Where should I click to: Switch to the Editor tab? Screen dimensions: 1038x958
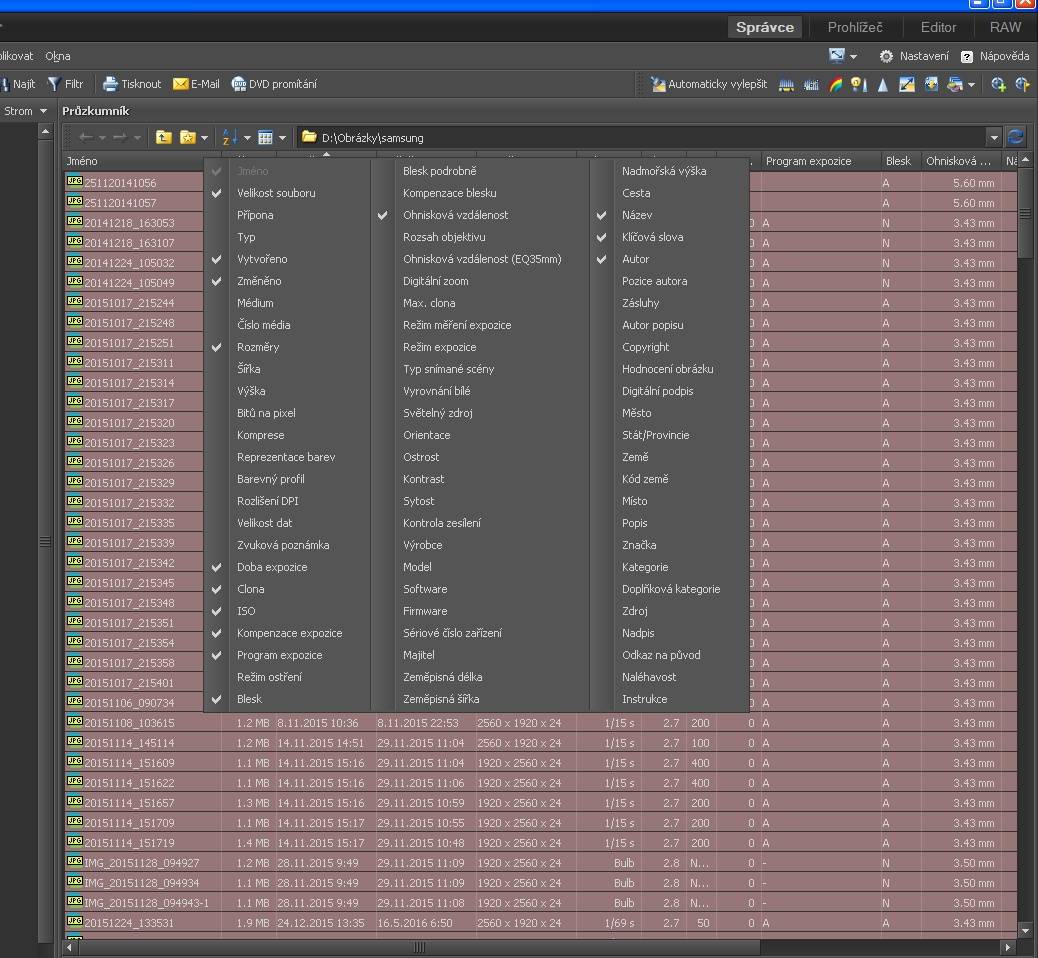click(x=938, y=27)
